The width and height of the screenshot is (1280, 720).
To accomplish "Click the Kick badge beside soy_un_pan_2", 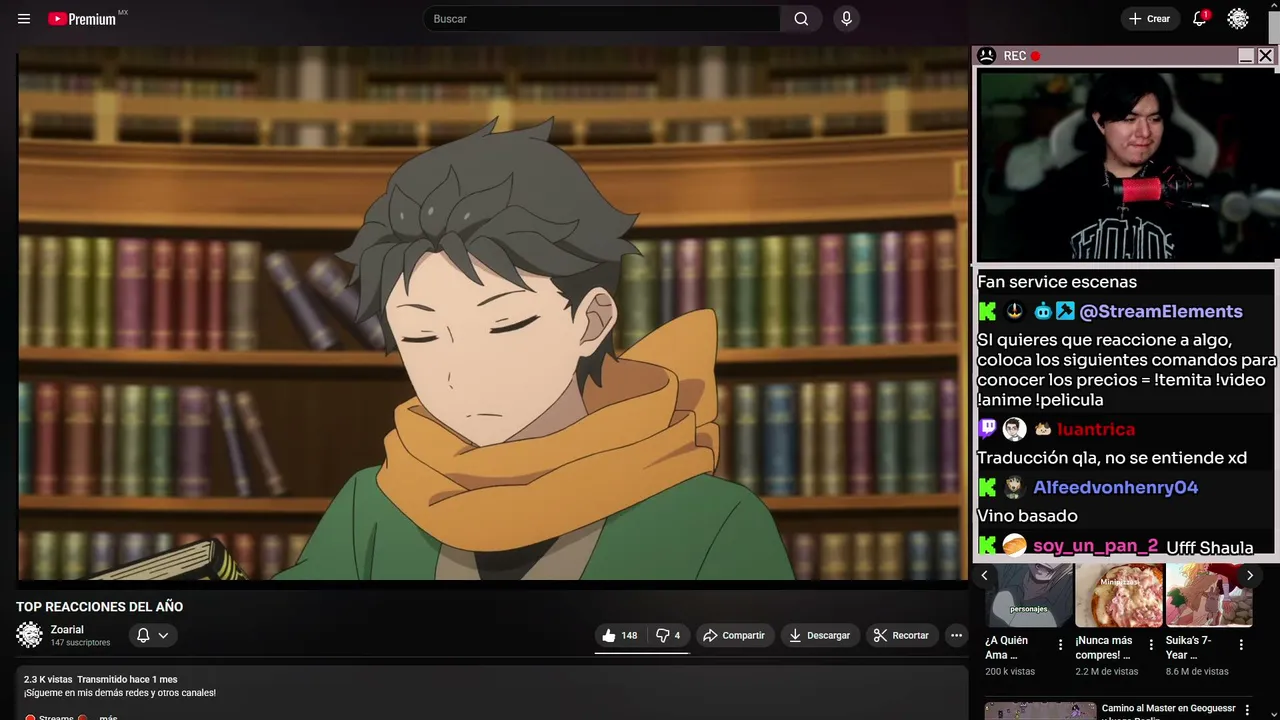I will pyautogui.click(x=987, y=546).
